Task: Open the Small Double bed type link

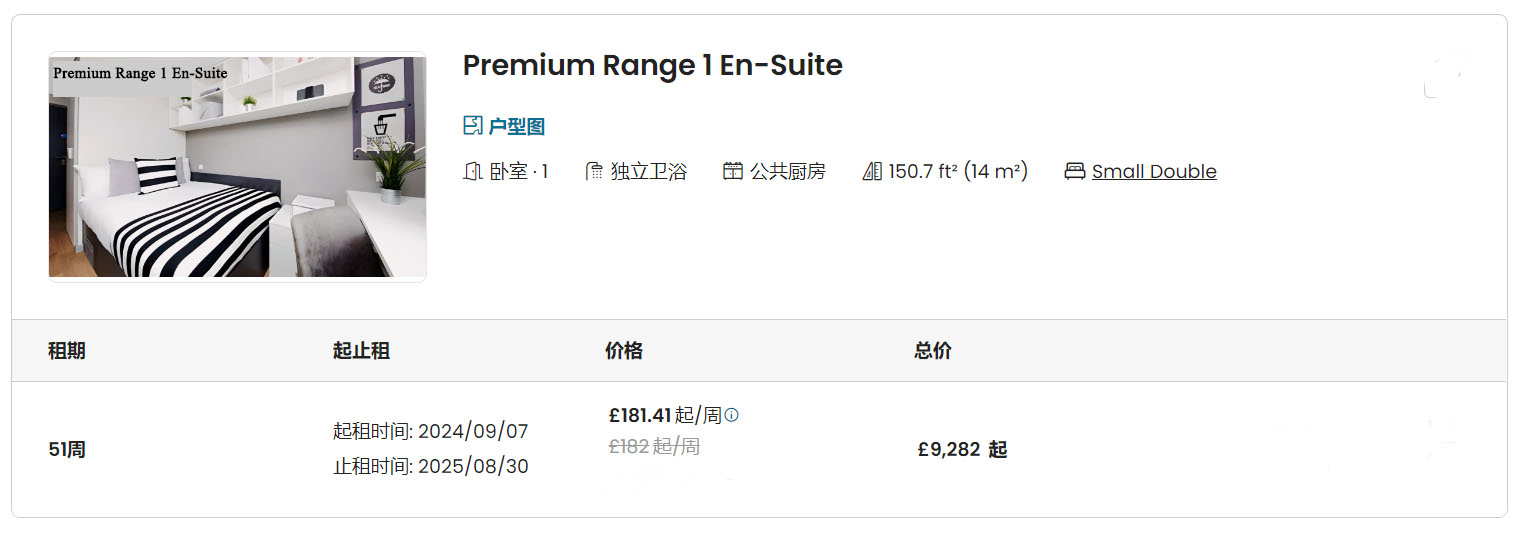Action: point(1154,171)
